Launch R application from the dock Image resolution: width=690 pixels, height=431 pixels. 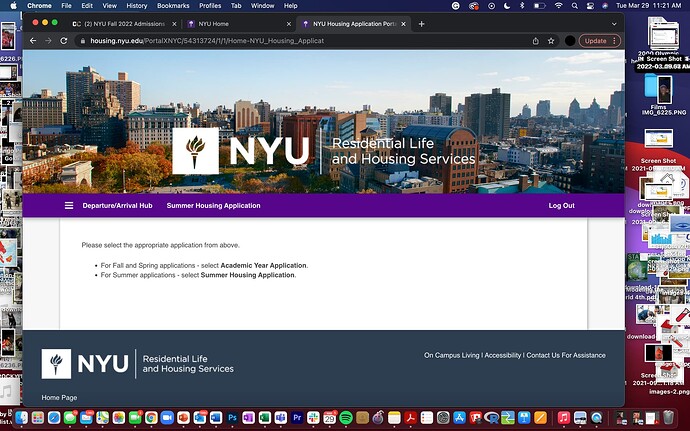pyautogui.click(x=492, y=417)
